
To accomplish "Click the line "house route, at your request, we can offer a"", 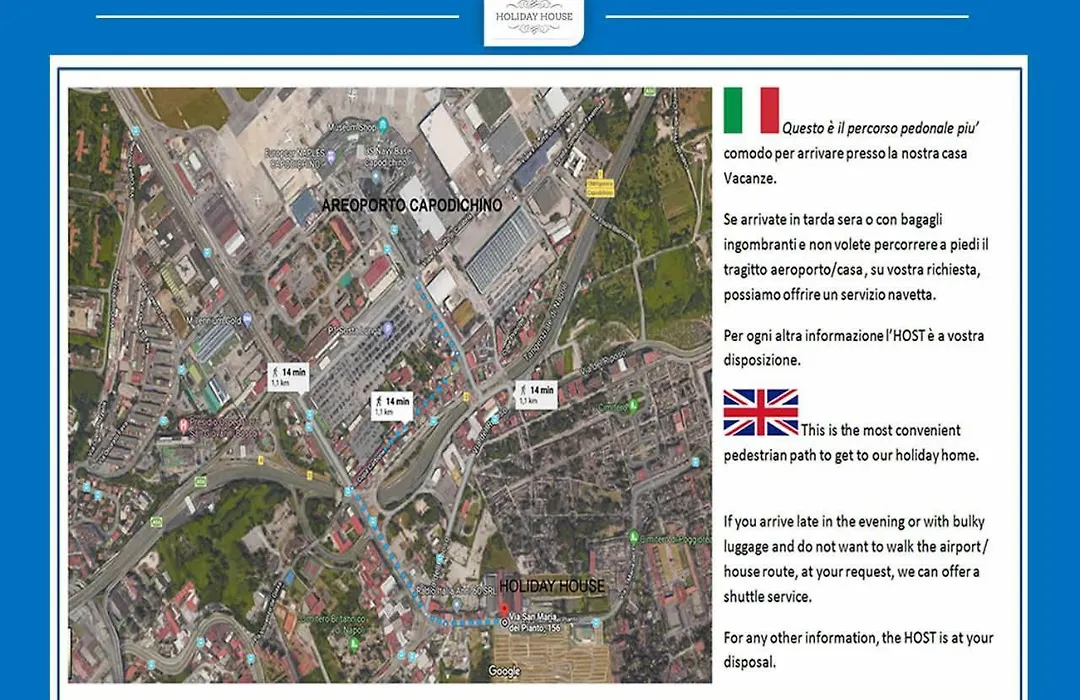I will pos(851,572).
